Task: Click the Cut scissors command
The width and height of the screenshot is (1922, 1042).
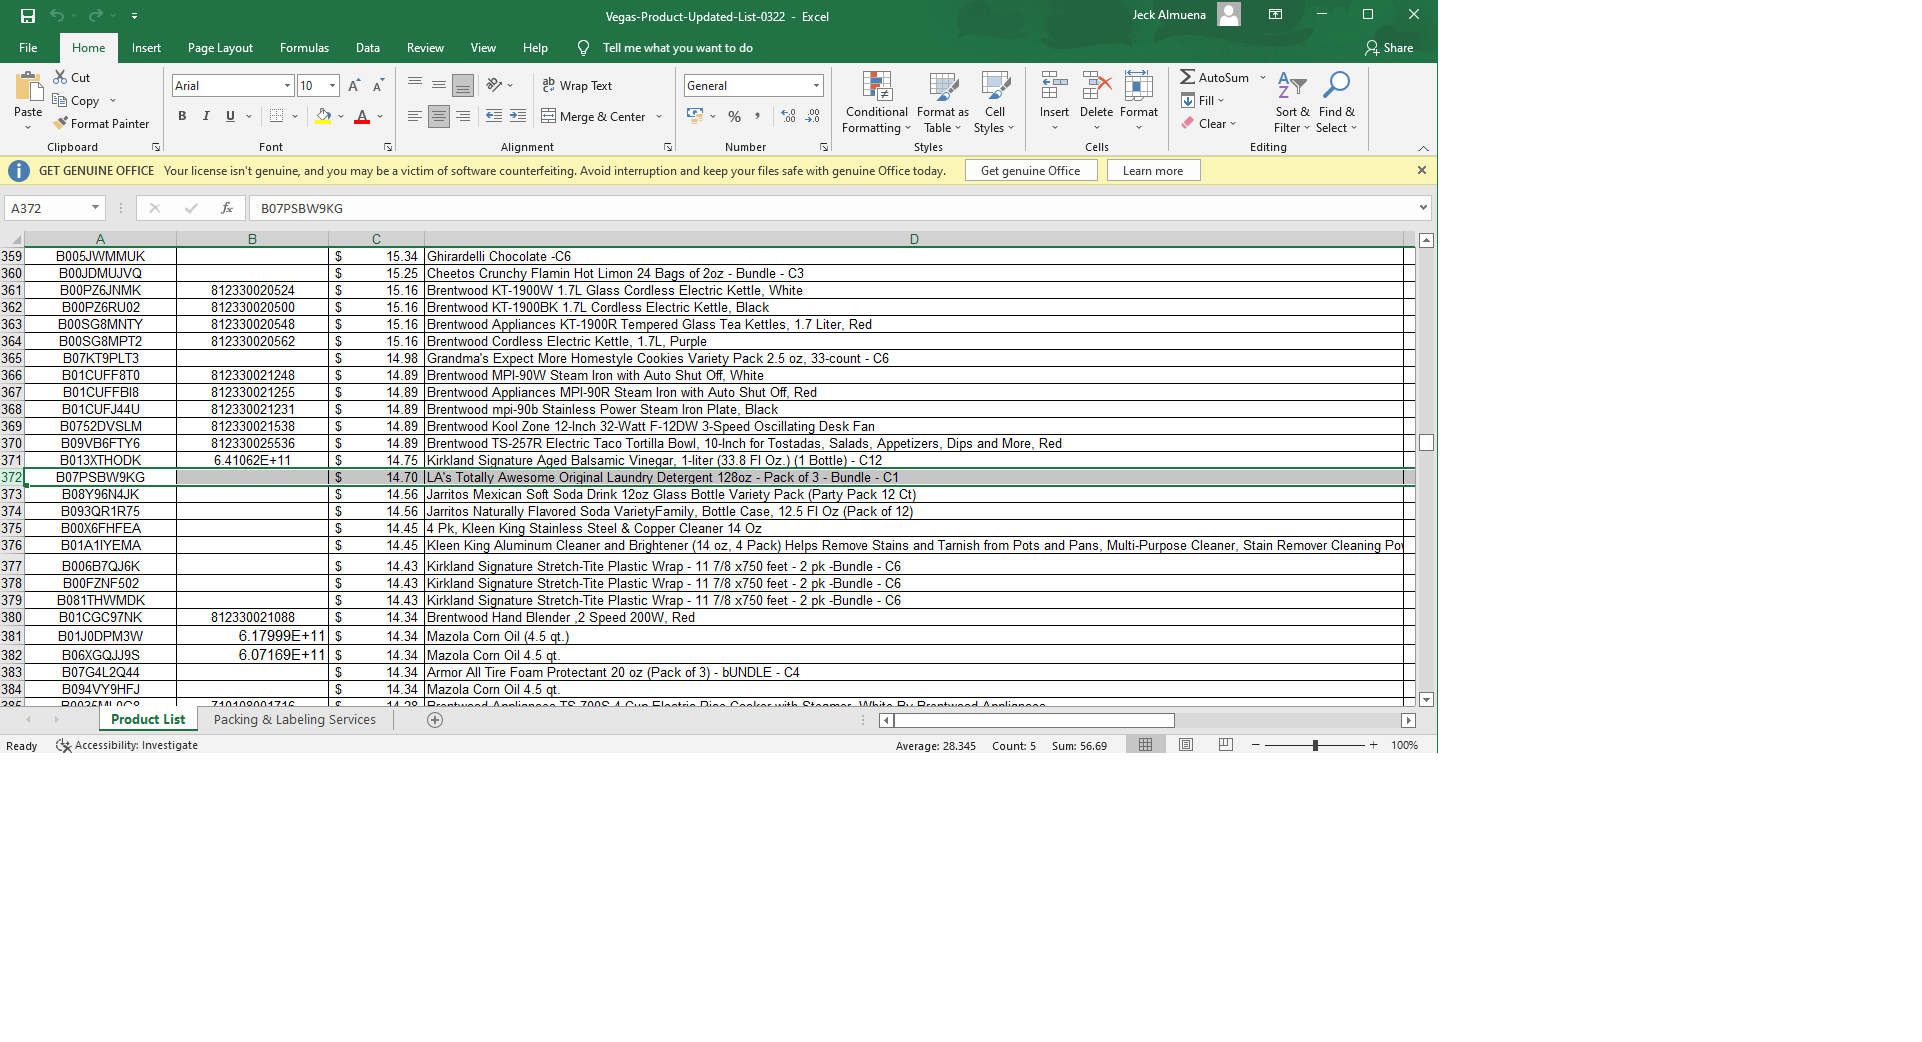Action: click(72, 77)
